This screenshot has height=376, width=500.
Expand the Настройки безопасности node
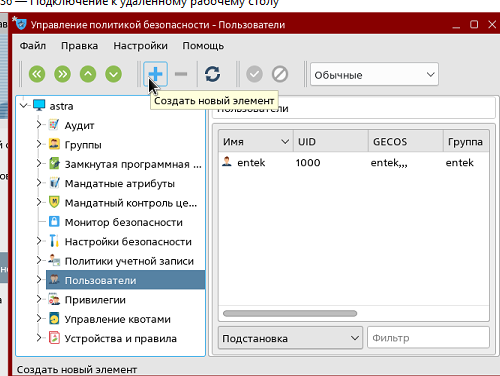pyautogui.click(x=39, y=241)
